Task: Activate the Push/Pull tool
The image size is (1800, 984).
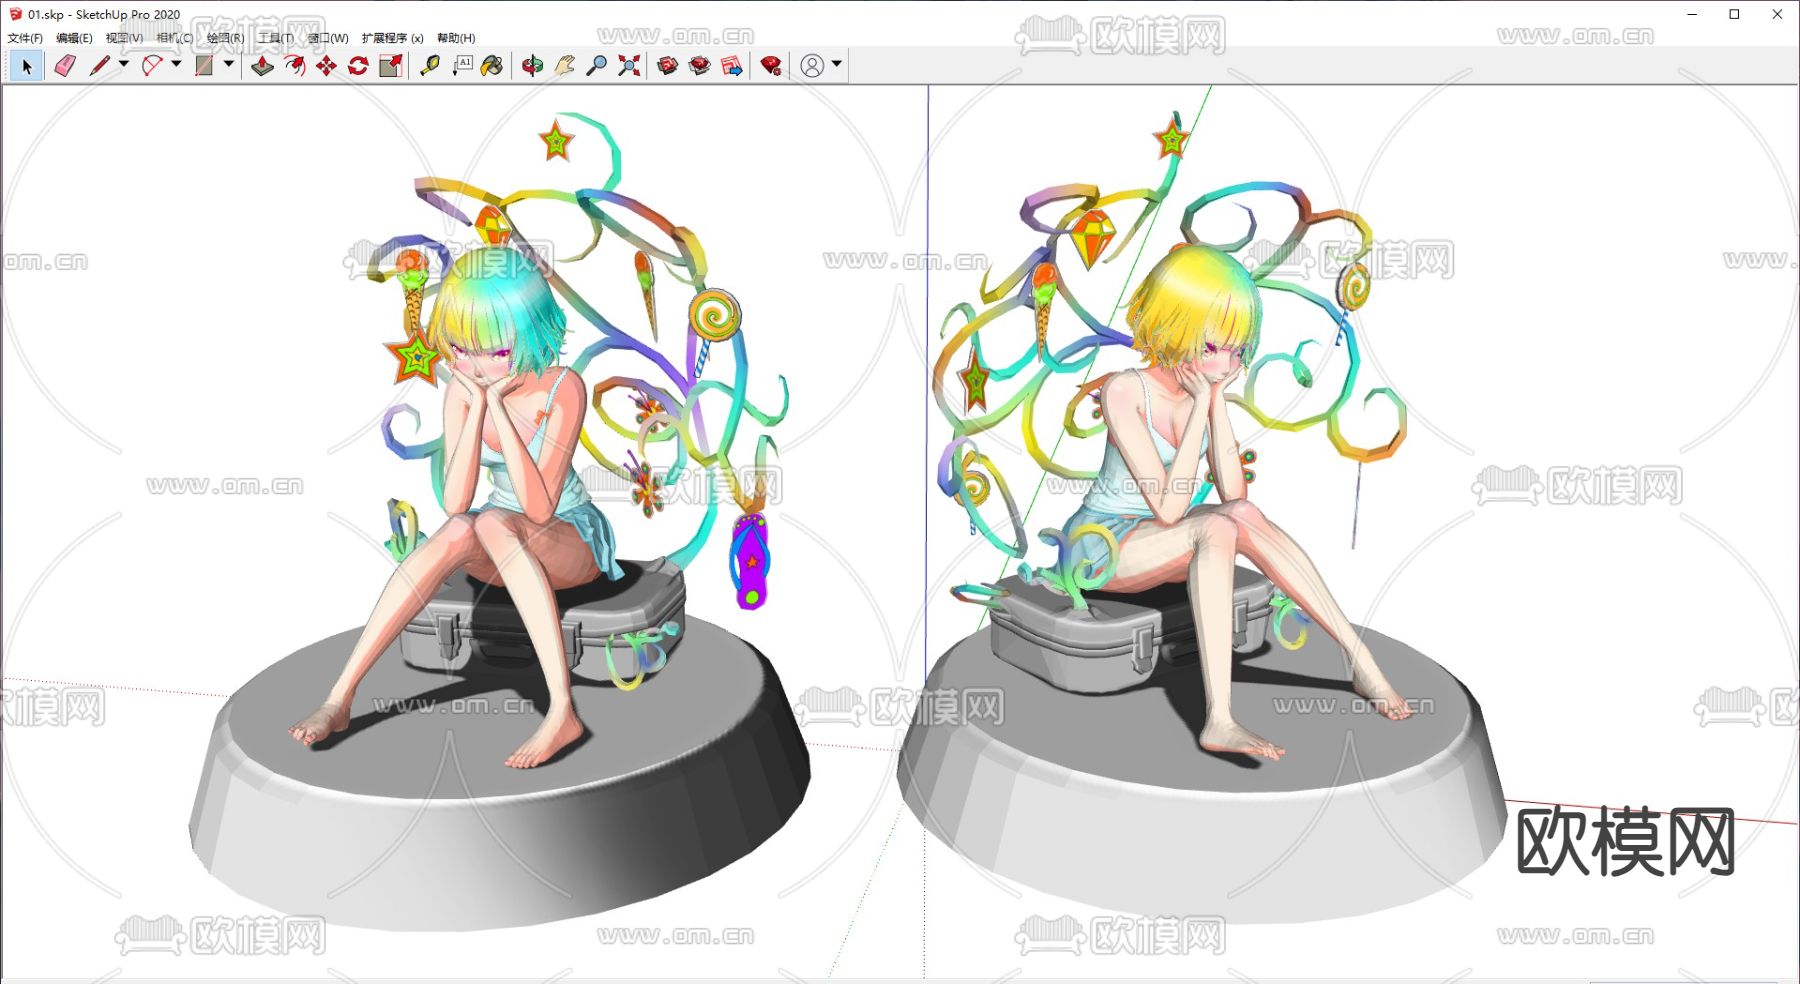Action: pyautogui.click(x=262, y=66)
